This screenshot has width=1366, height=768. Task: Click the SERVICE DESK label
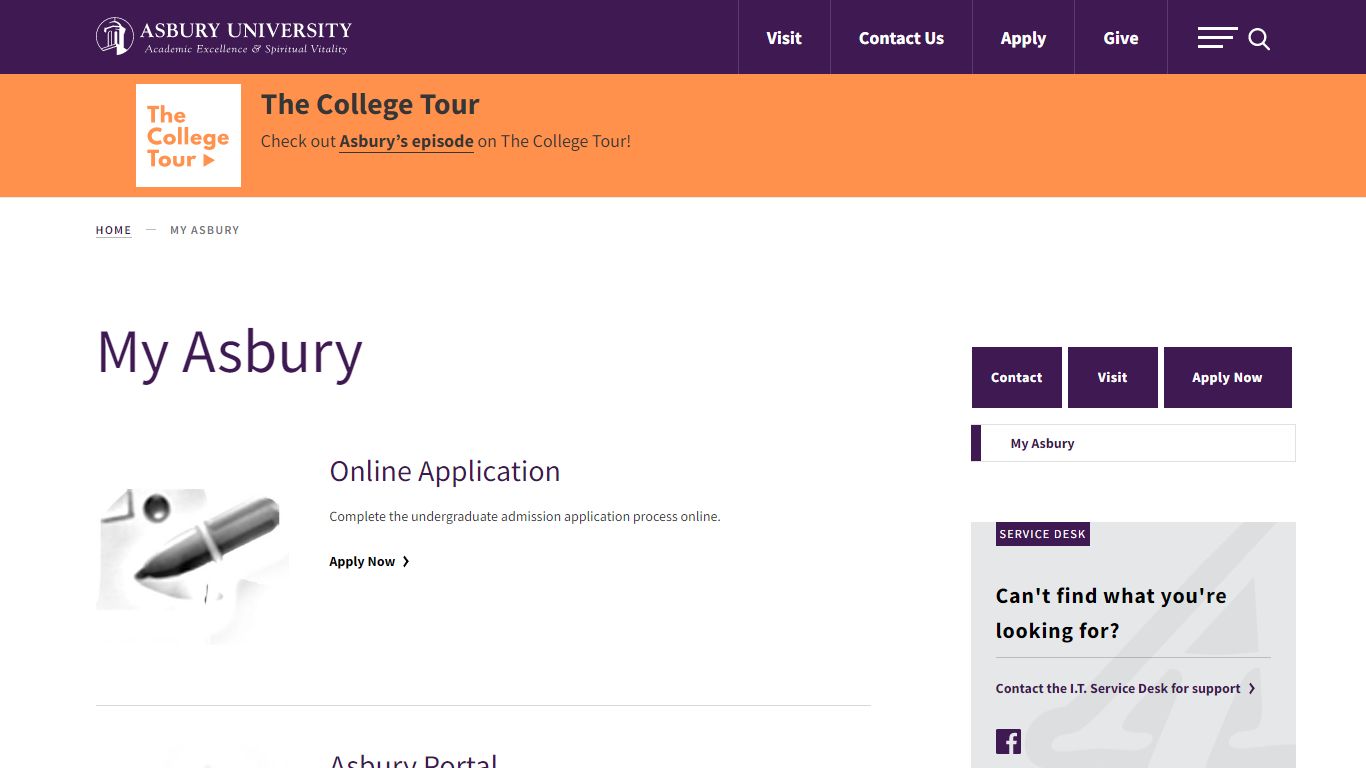coord(1043,534)
